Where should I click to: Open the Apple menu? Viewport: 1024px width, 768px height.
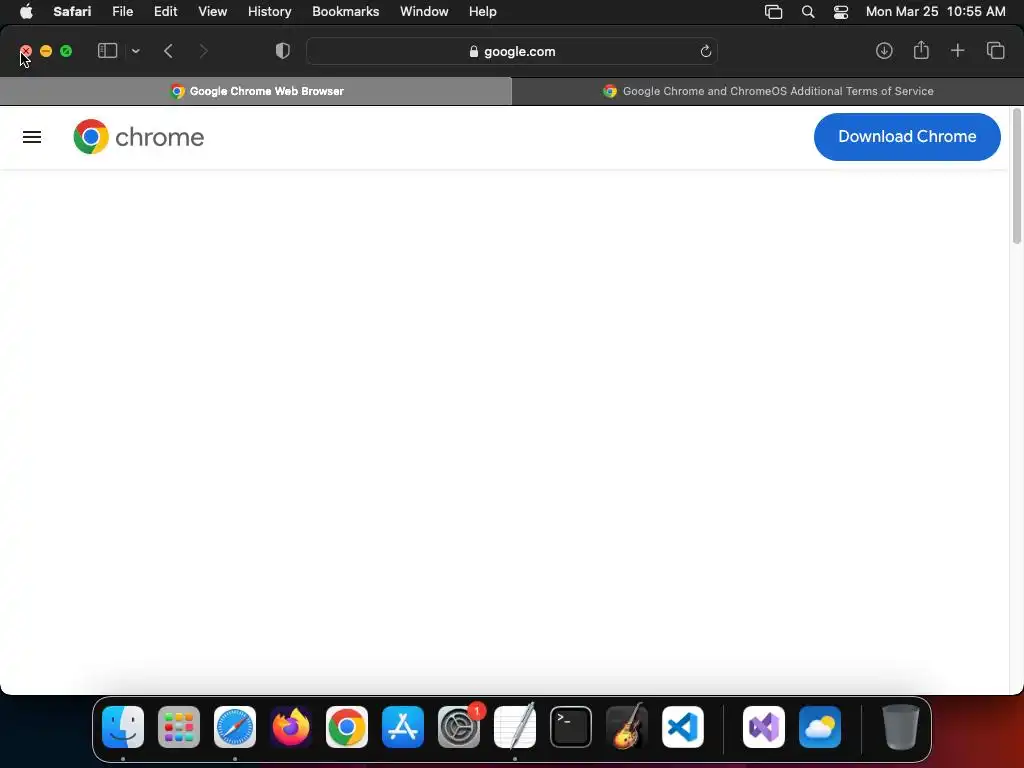pos(26,12)
